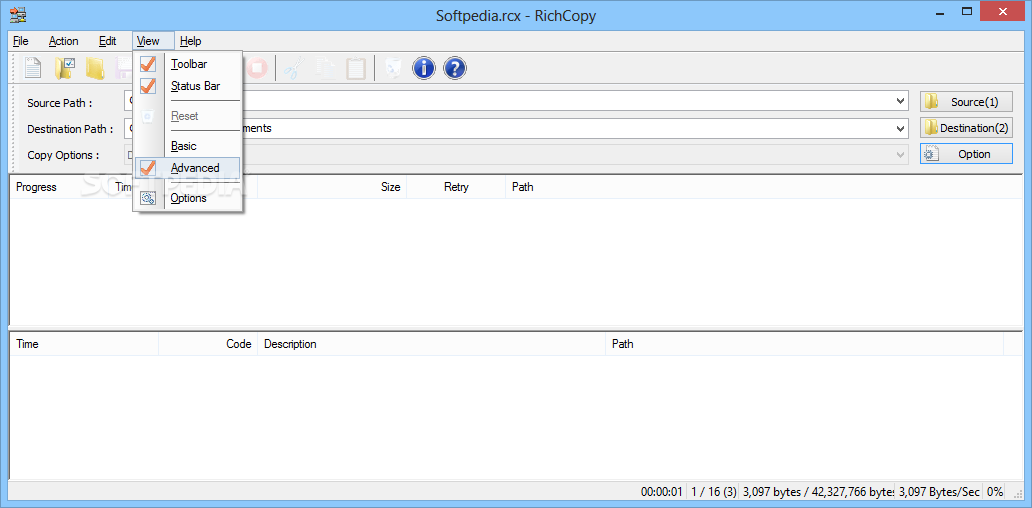Click the Source(1) button
1032x508 pixels.
tap(966, 102)
